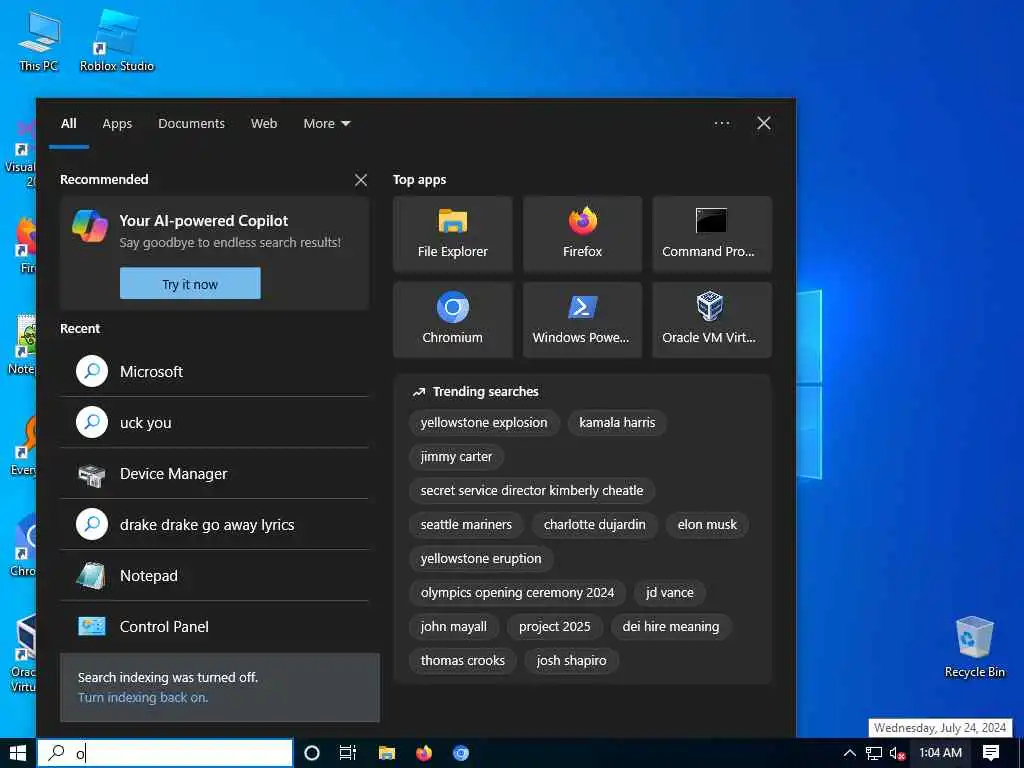1024x768 pixels.
Task: Search trending 'john mayall'
Action: 454,626
